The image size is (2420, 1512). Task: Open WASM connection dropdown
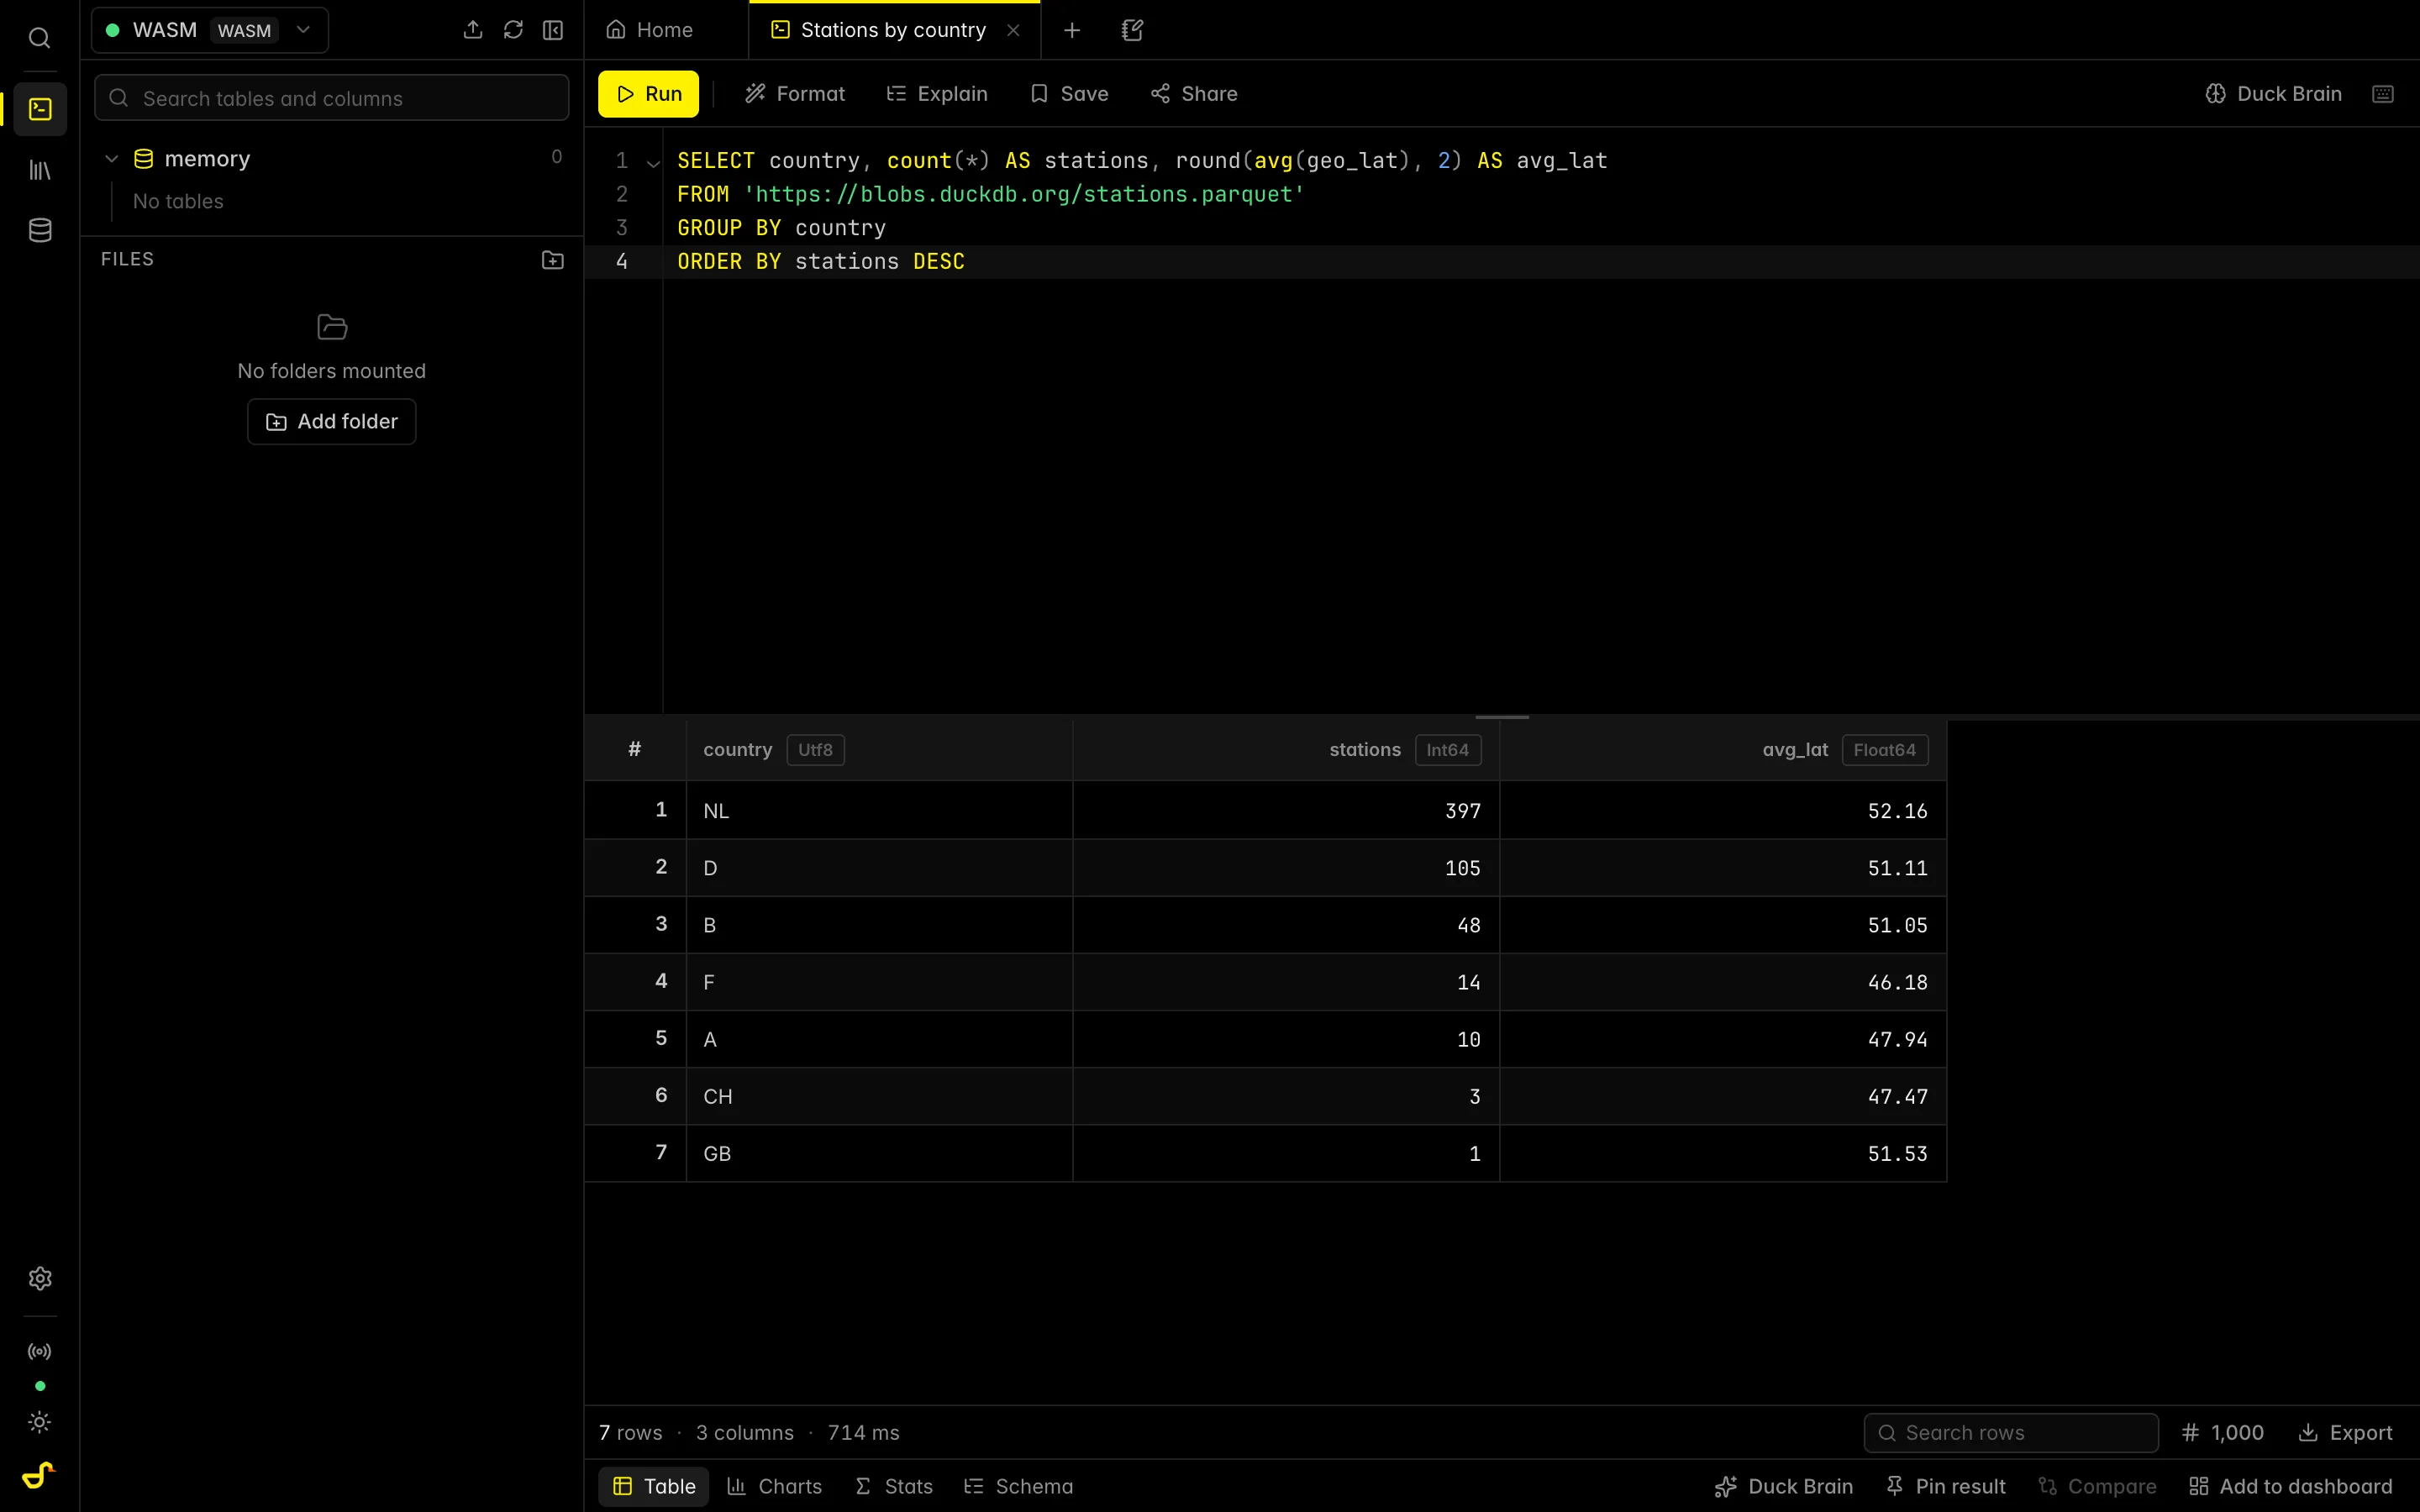click(x=210, y=30)
